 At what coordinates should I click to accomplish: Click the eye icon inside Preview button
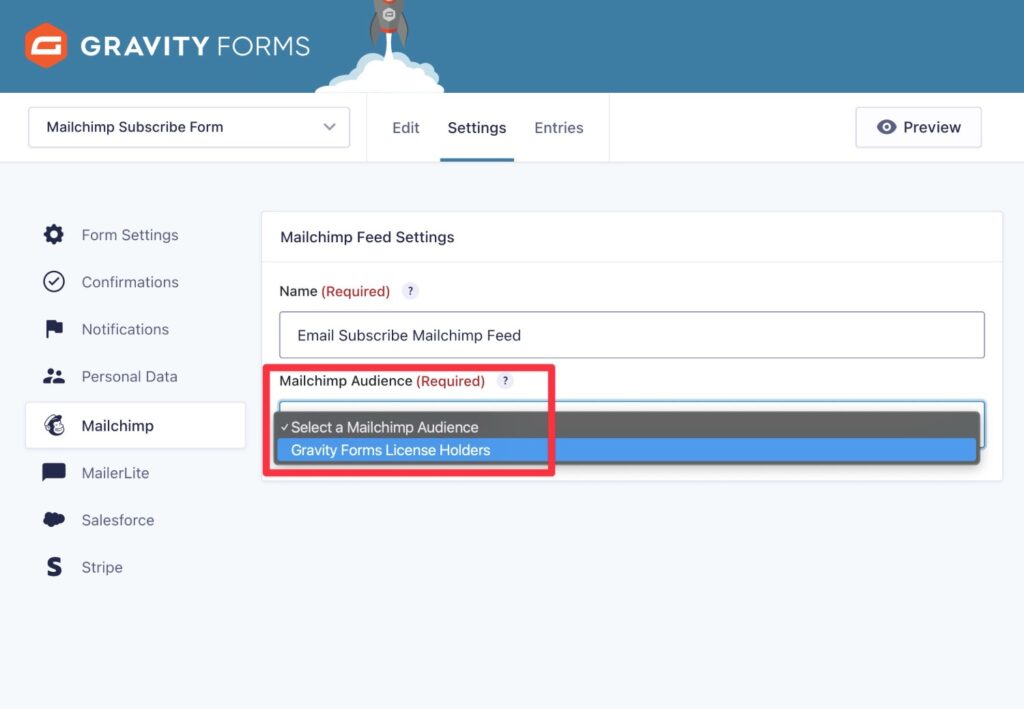pos(886,127)
